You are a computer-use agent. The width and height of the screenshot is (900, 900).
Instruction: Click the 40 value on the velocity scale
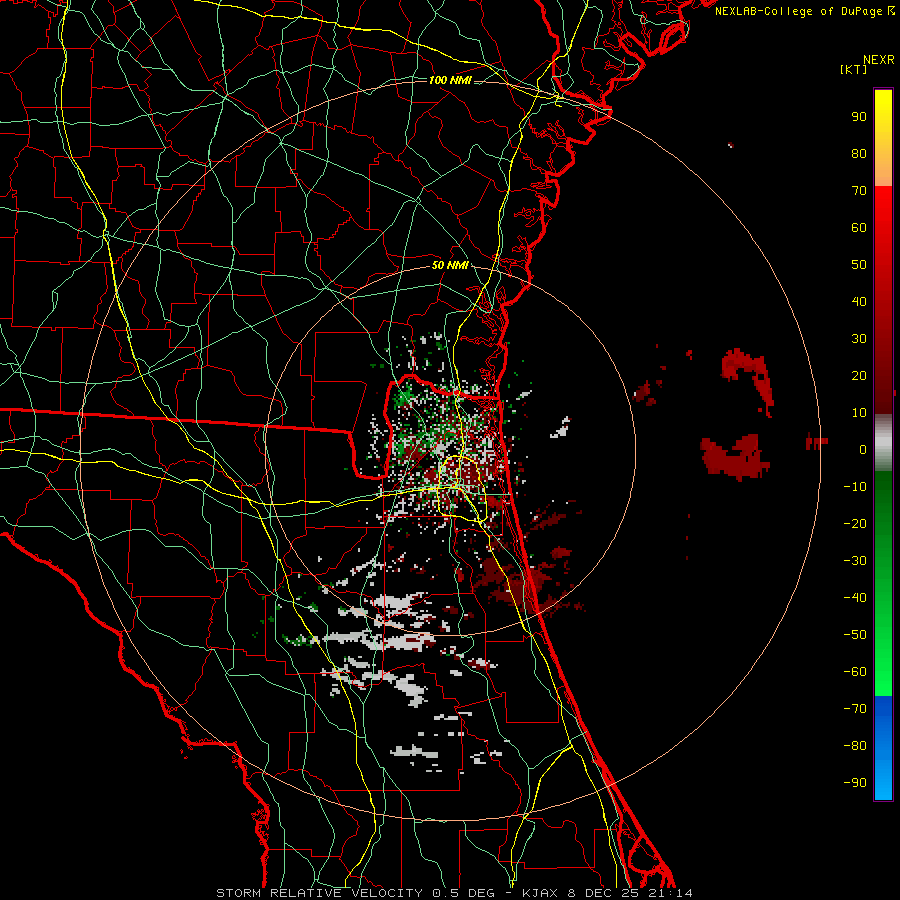pyautogui.click(x=859, y=302)
